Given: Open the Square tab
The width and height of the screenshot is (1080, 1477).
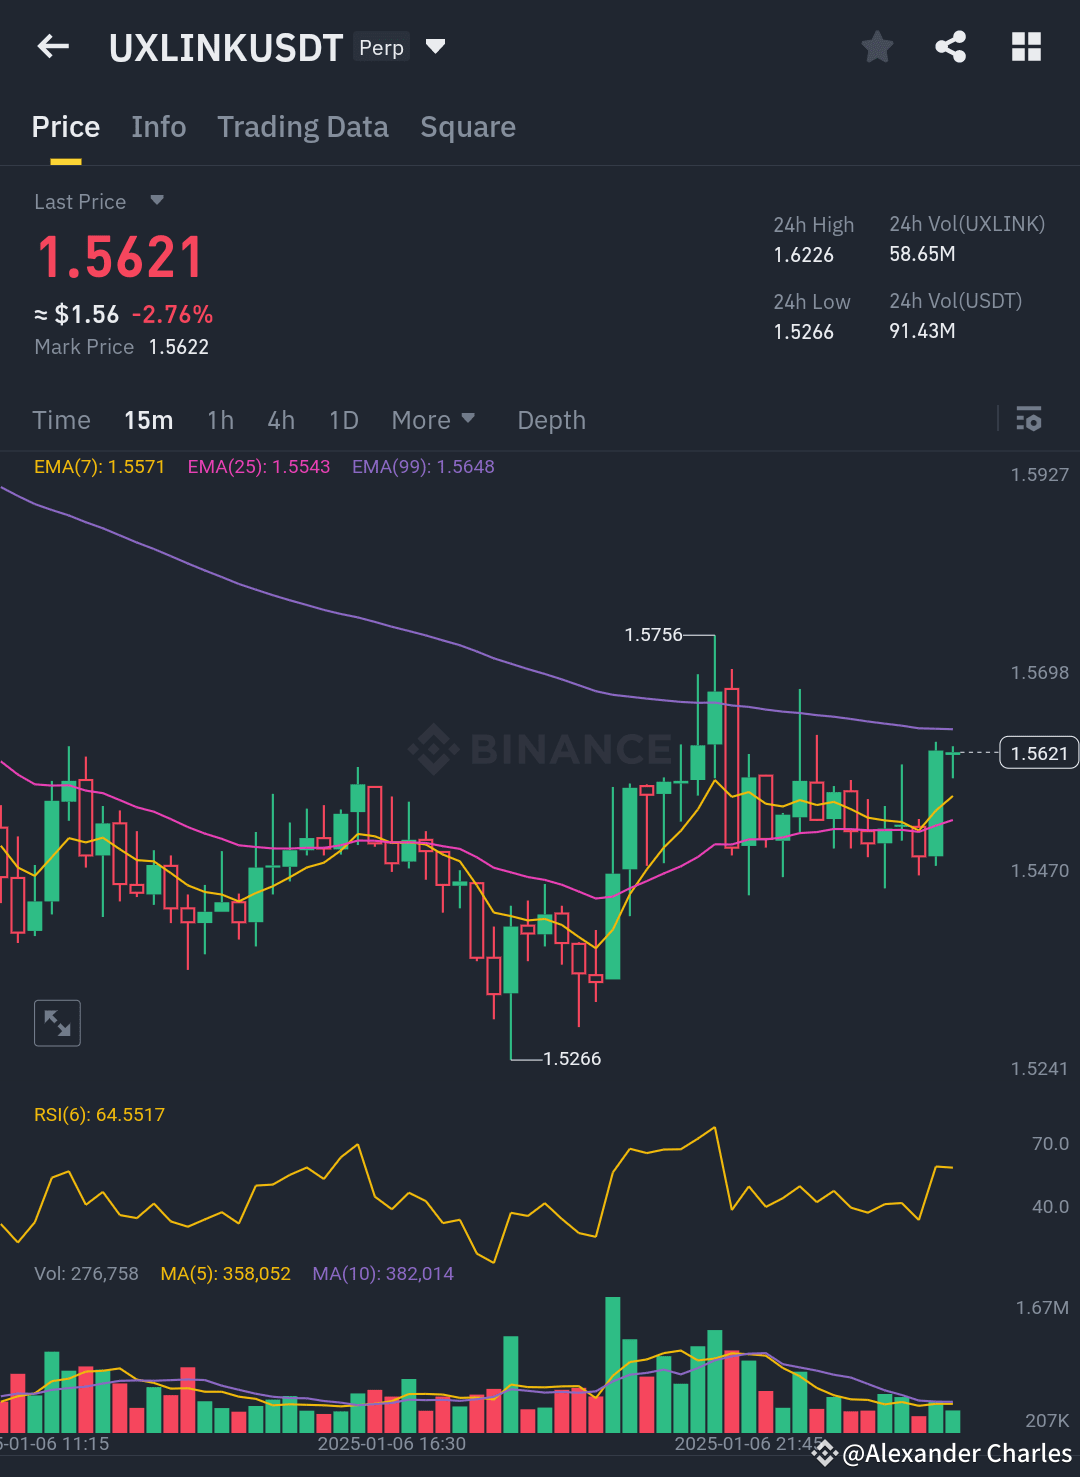Looking at the screenshot, I should 468,127.
